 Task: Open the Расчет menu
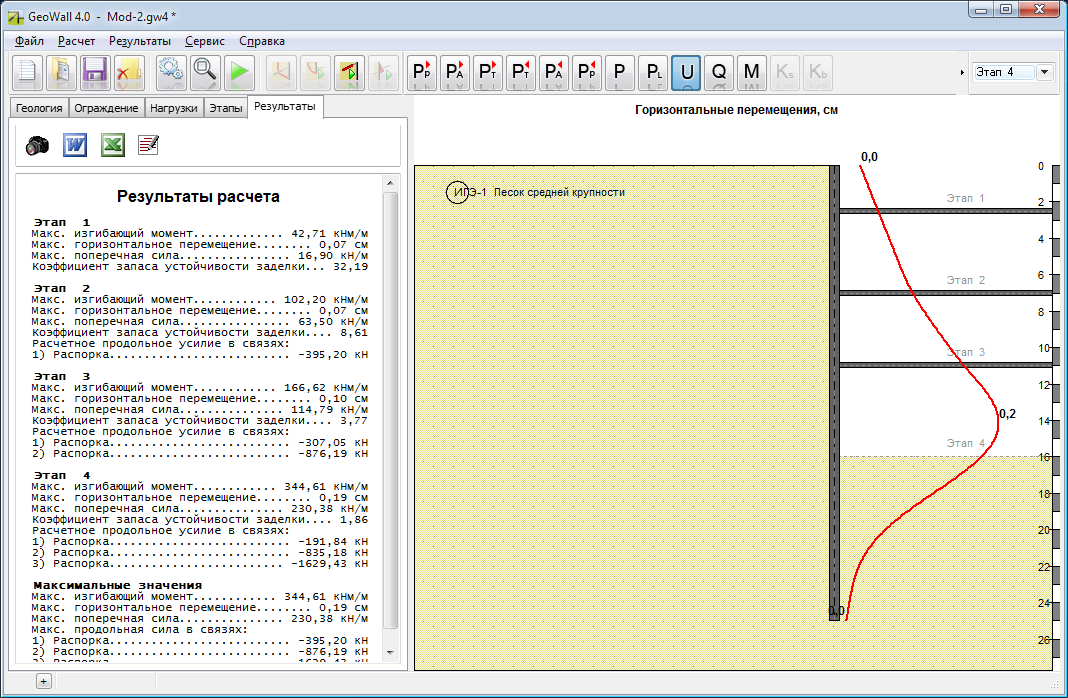76,41
